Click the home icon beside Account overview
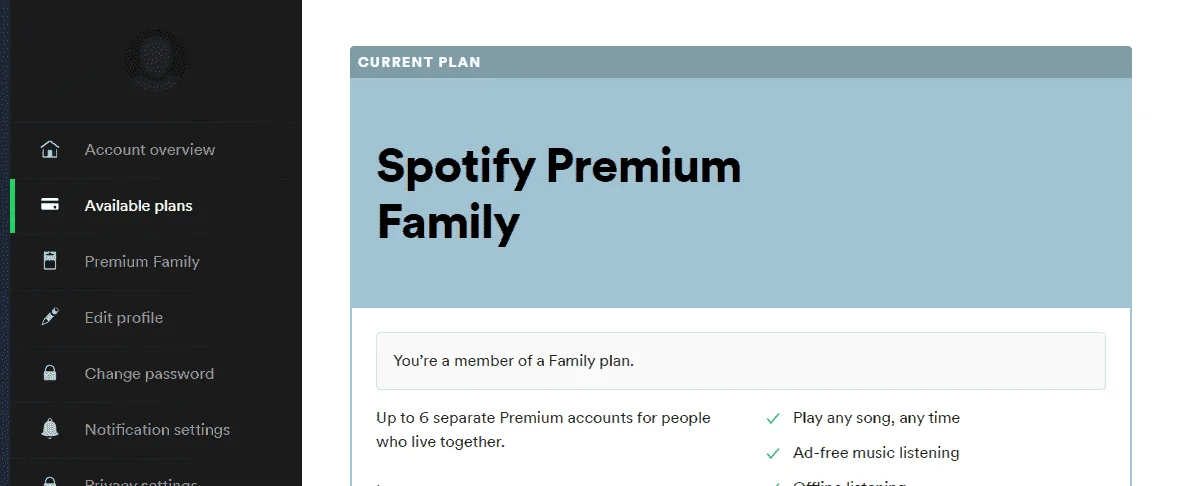This screenshot has width=1178, height=486. coord(50,149)
